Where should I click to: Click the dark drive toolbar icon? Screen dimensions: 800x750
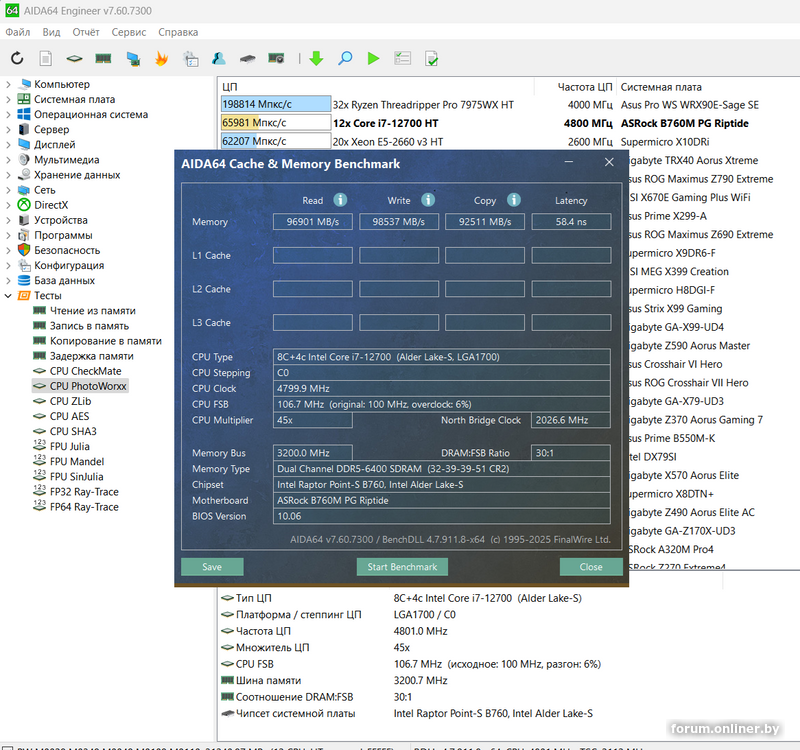(247, 59)
